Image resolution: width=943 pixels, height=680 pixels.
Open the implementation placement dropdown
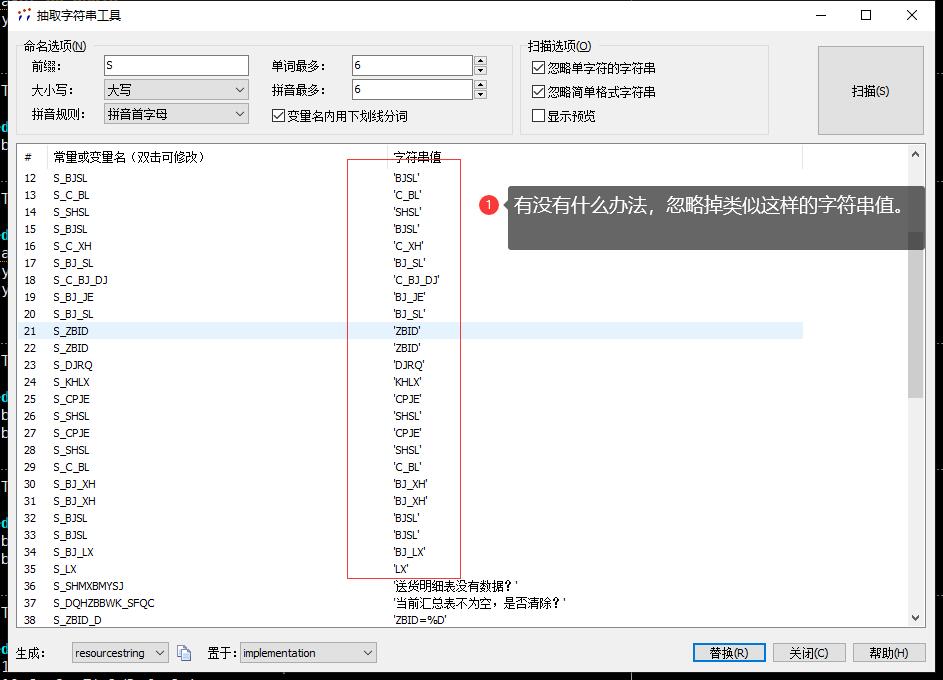point(308,653)
